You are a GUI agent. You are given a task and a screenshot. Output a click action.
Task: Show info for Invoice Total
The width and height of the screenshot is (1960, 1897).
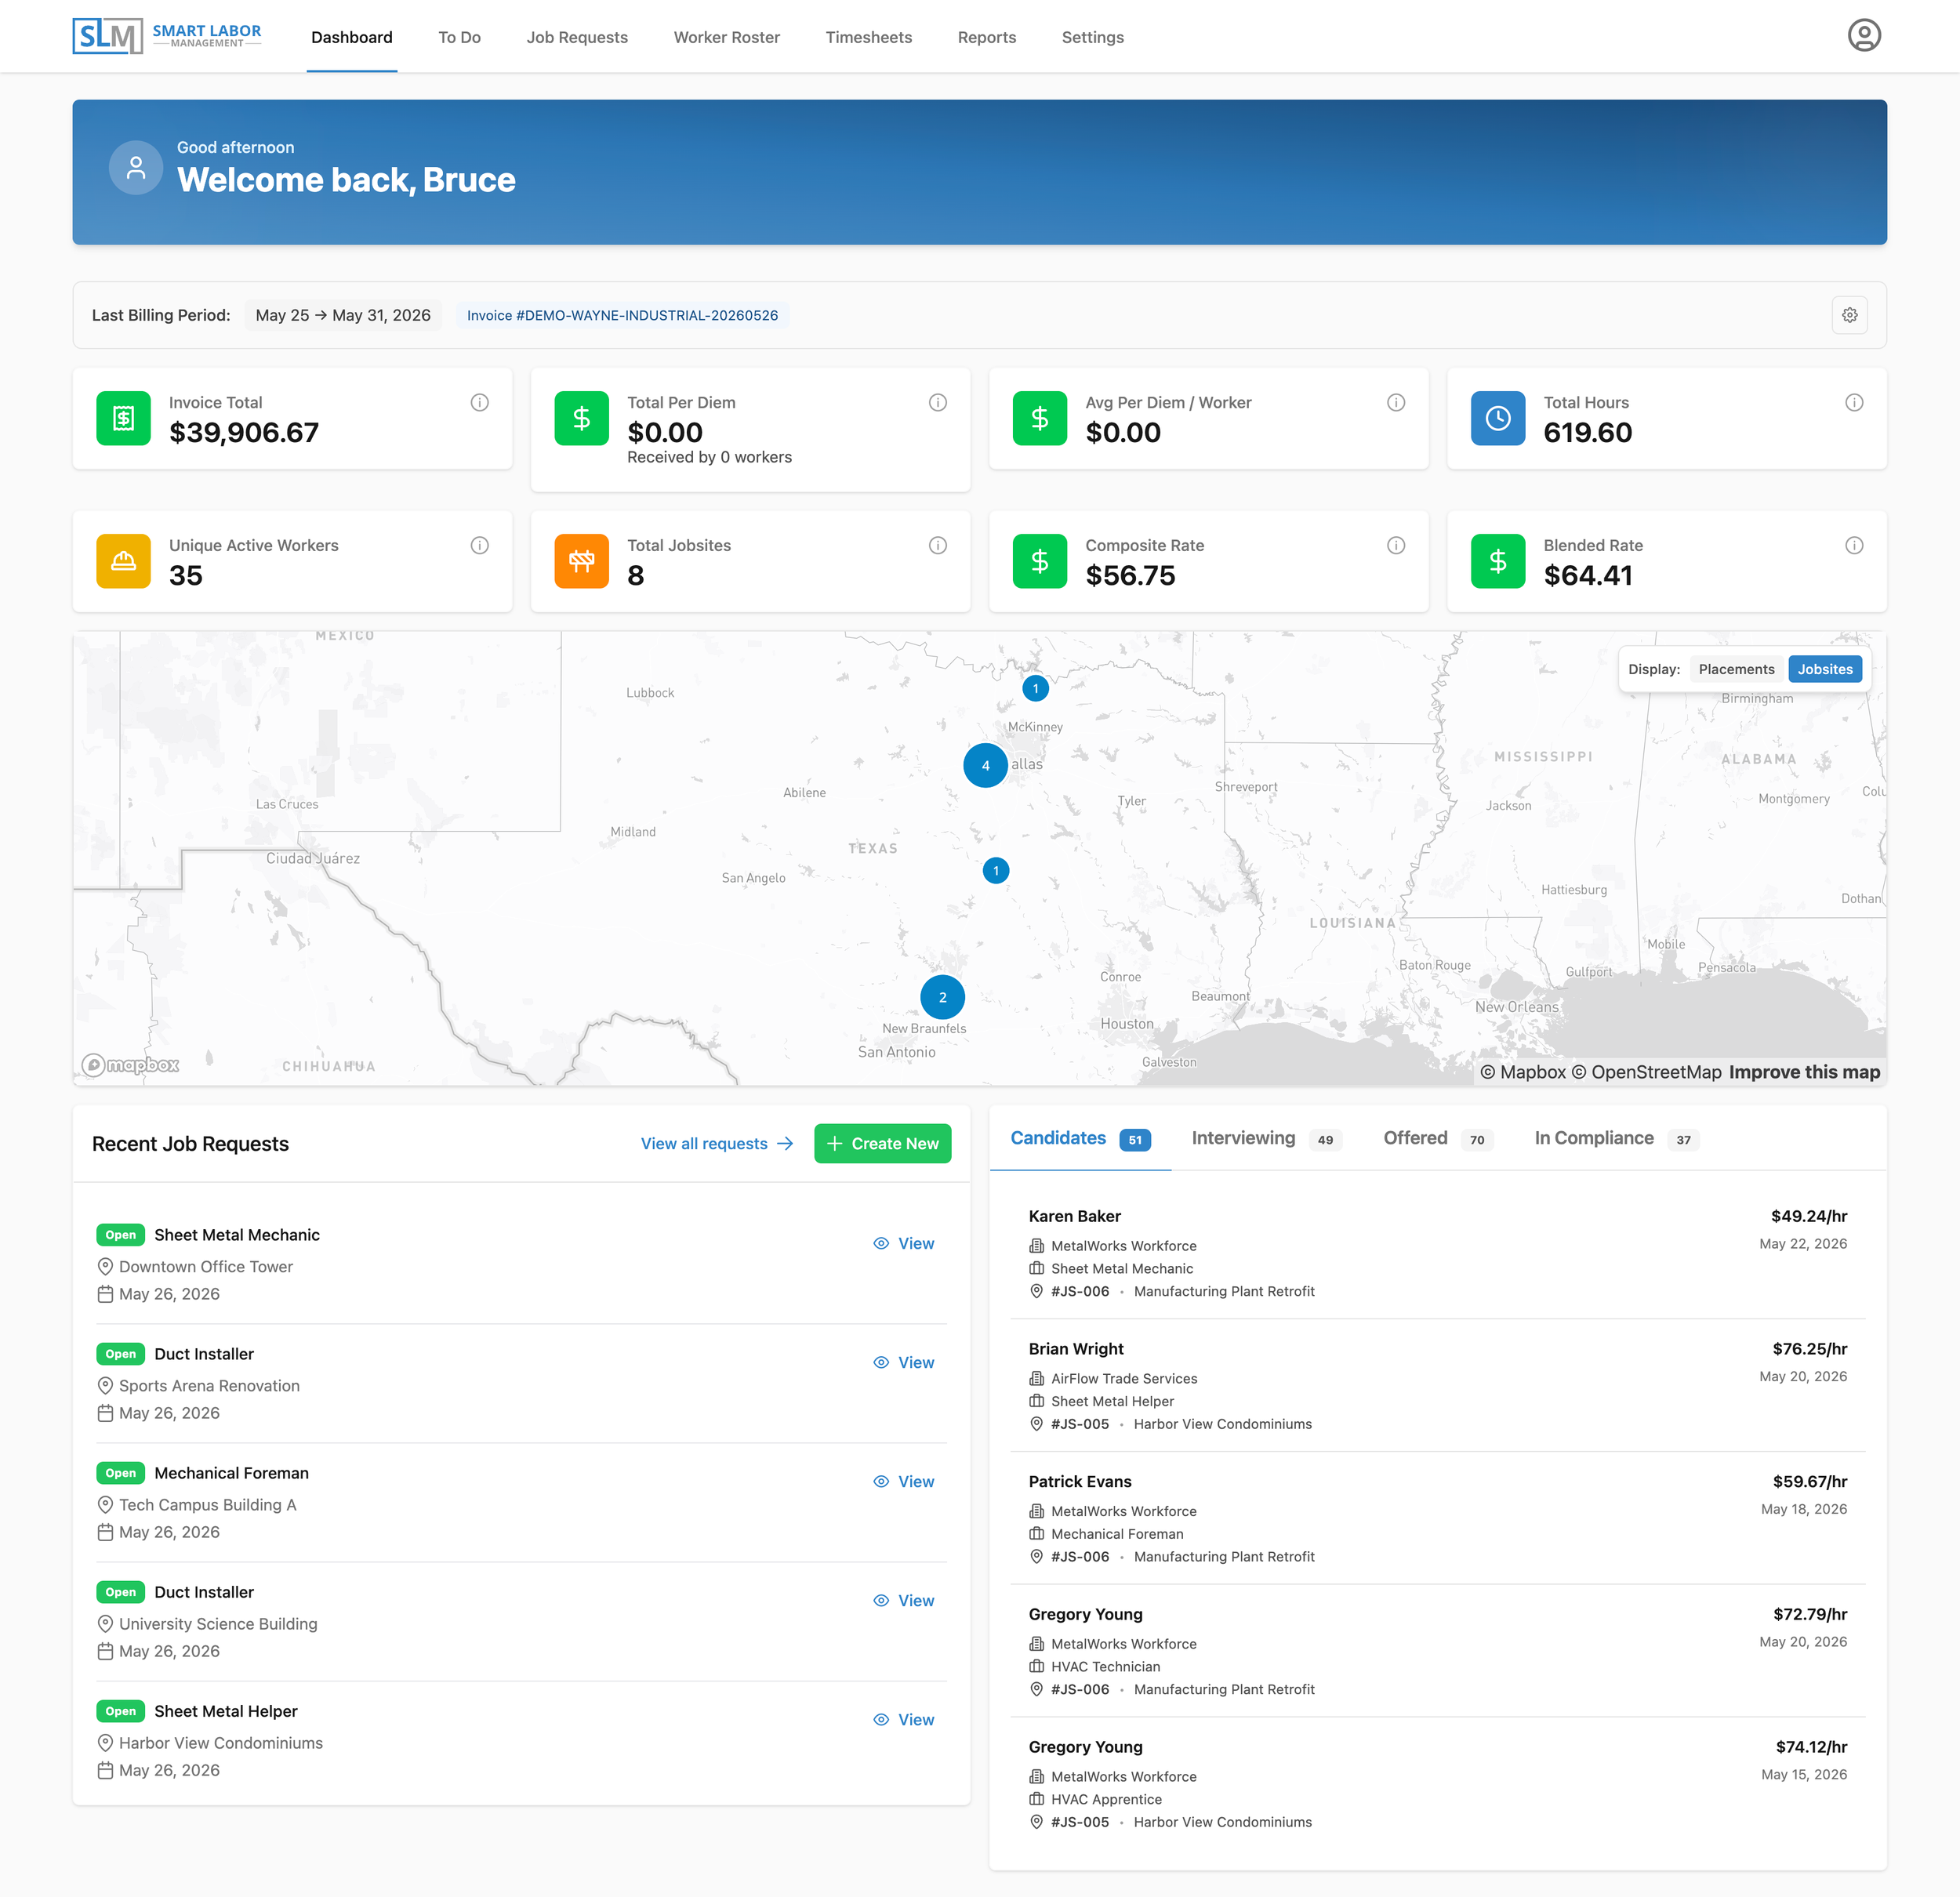(479, 402)
